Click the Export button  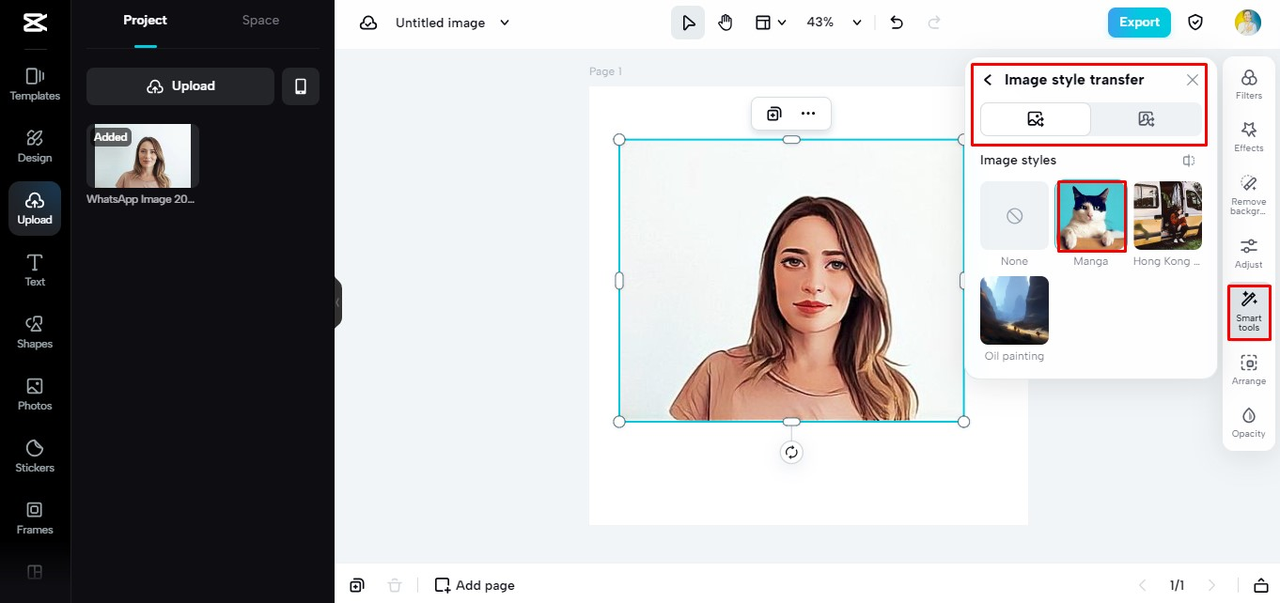1139,22
